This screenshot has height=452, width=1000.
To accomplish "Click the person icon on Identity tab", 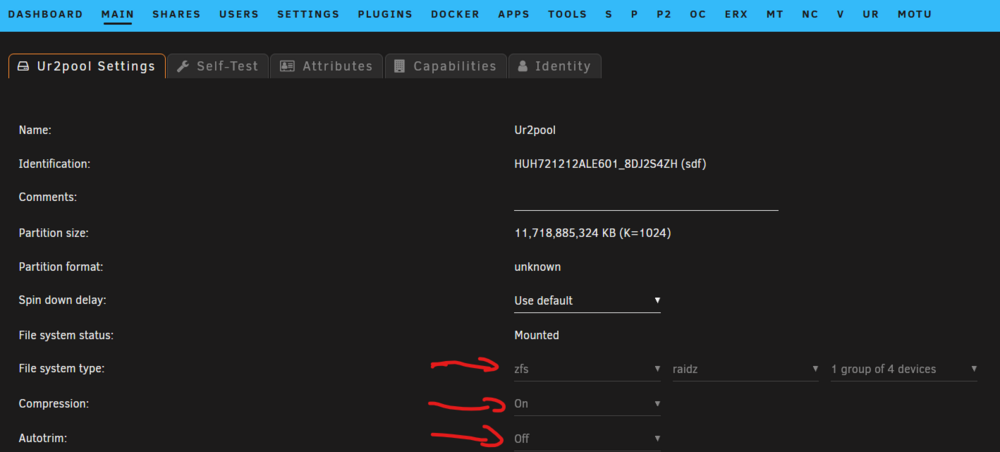I will pyautogui.click(x=523, y=66).
